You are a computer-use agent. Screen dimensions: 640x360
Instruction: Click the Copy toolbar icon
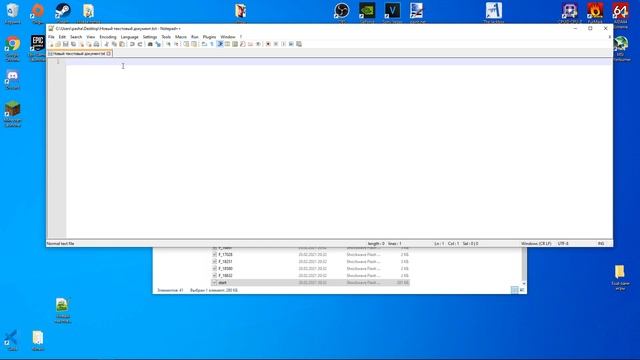[x=114, y=44]
